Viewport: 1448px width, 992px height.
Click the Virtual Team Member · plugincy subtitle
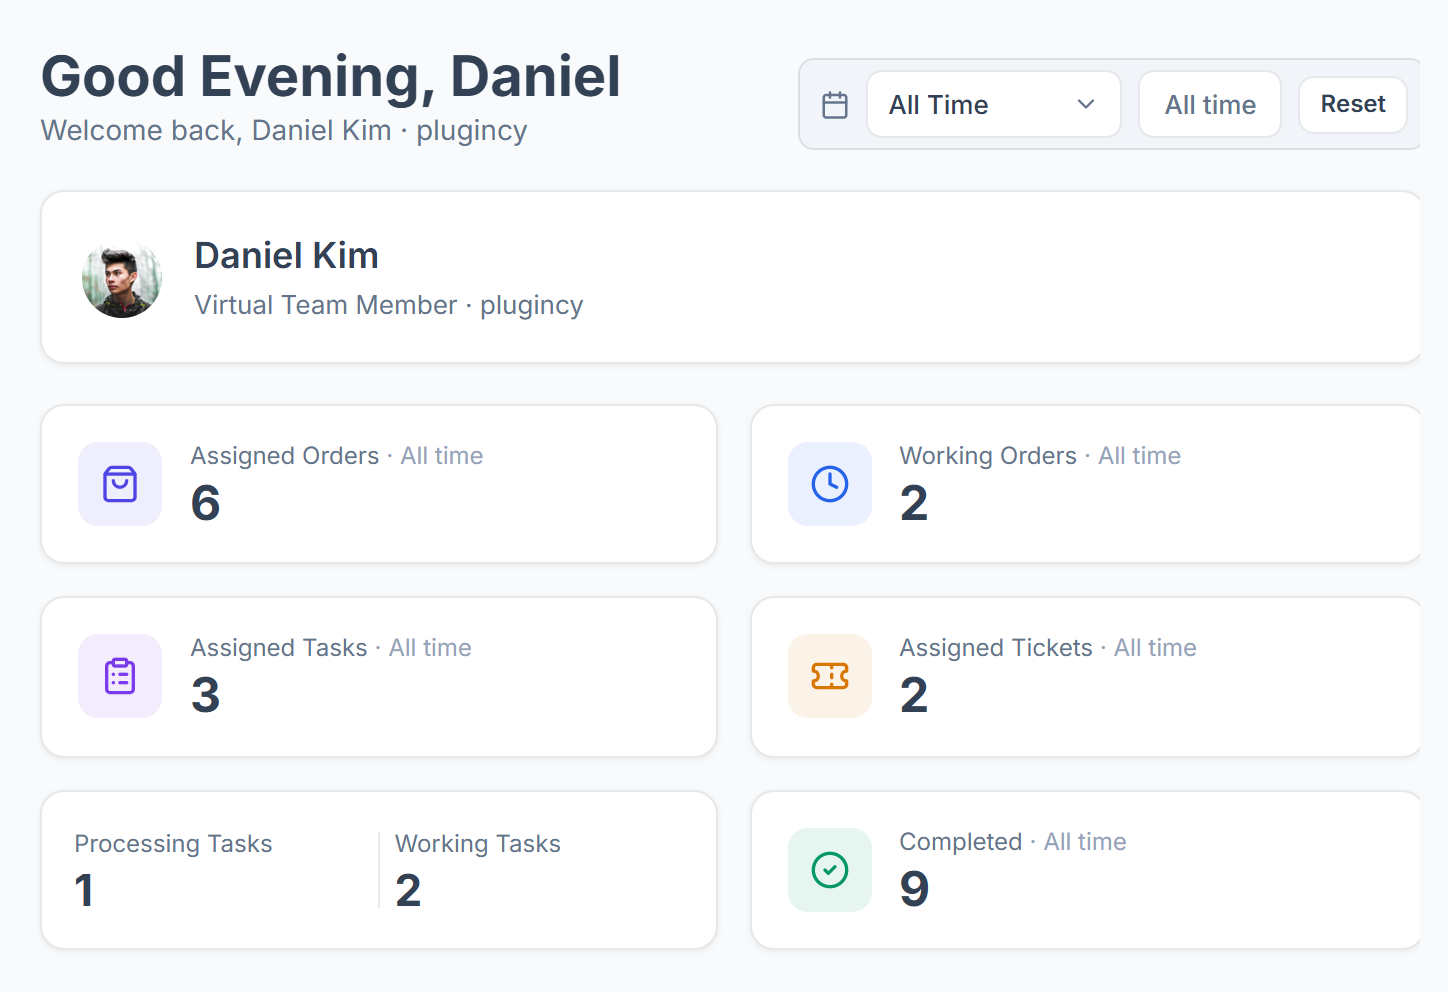(x=389, y=305)
